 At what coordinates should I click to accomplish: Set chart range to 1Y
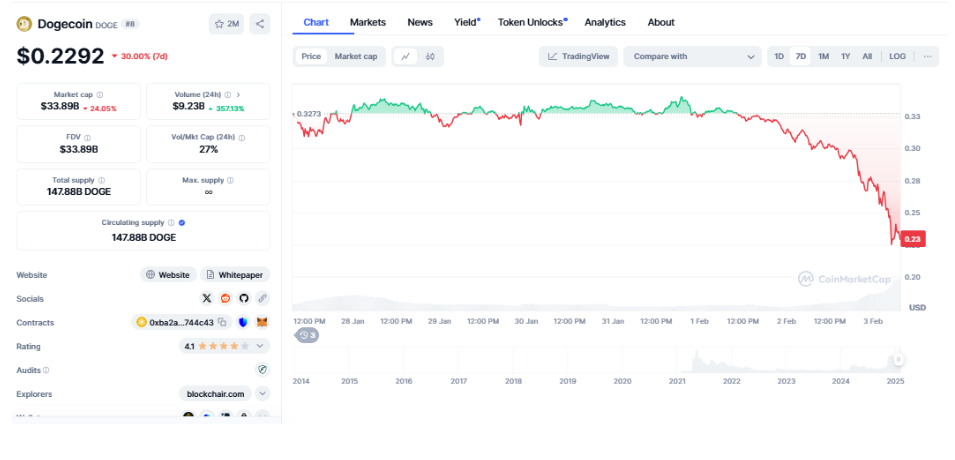pos(845,56)
